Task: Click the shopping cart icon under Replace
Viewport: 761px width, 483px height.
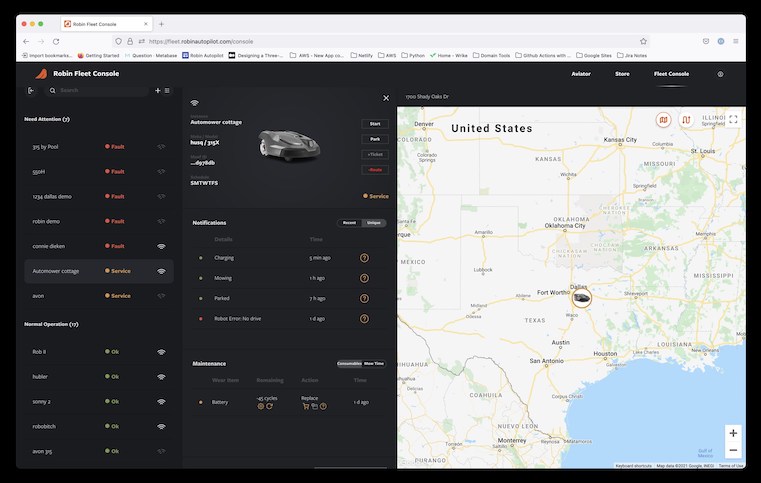Action: point(306,406)
